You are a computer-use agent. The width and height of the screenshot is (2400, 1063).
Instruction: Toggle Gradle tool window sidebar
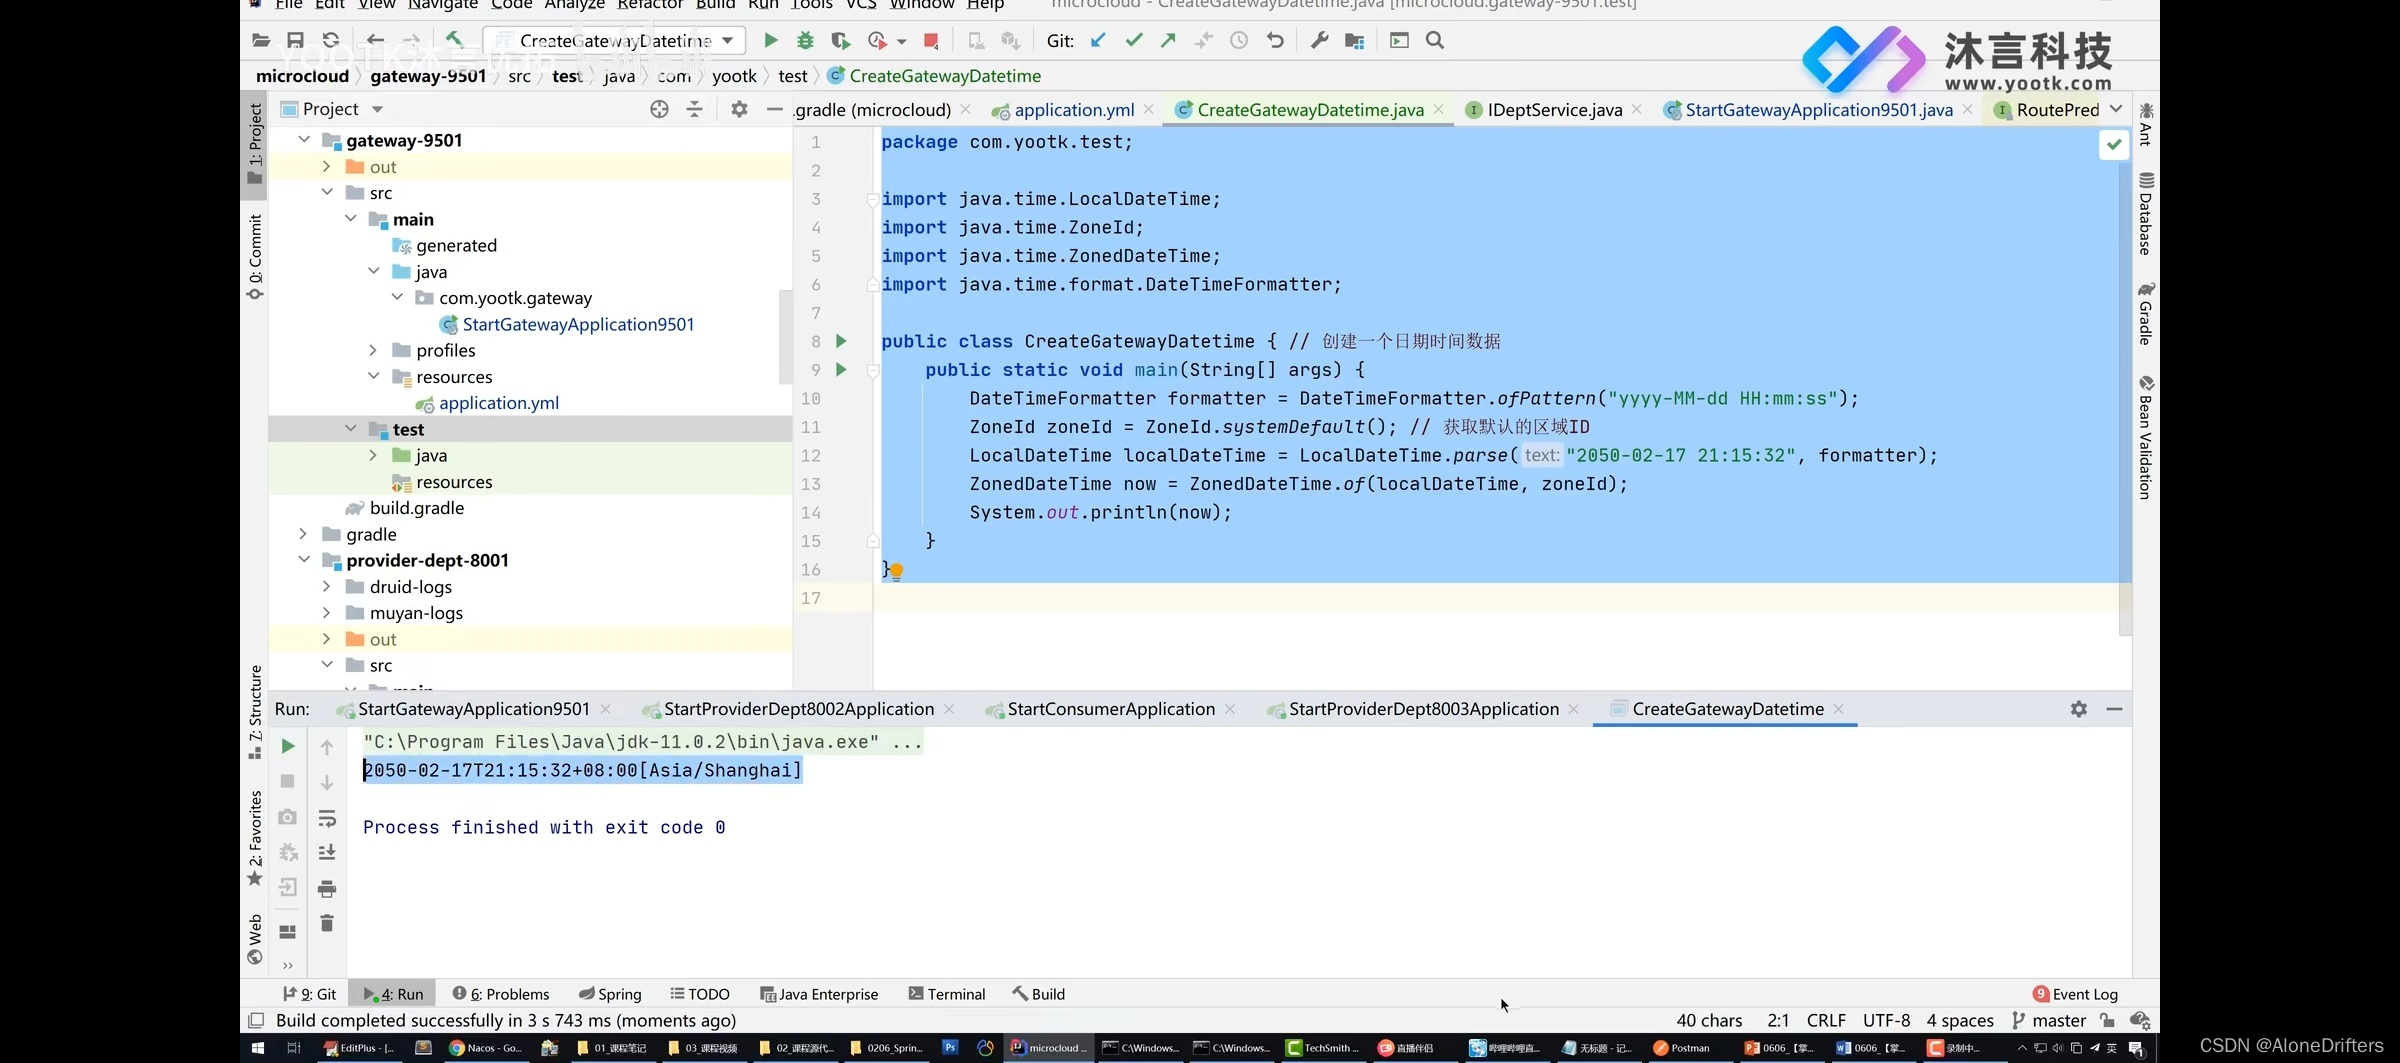tap(2146, 314)
